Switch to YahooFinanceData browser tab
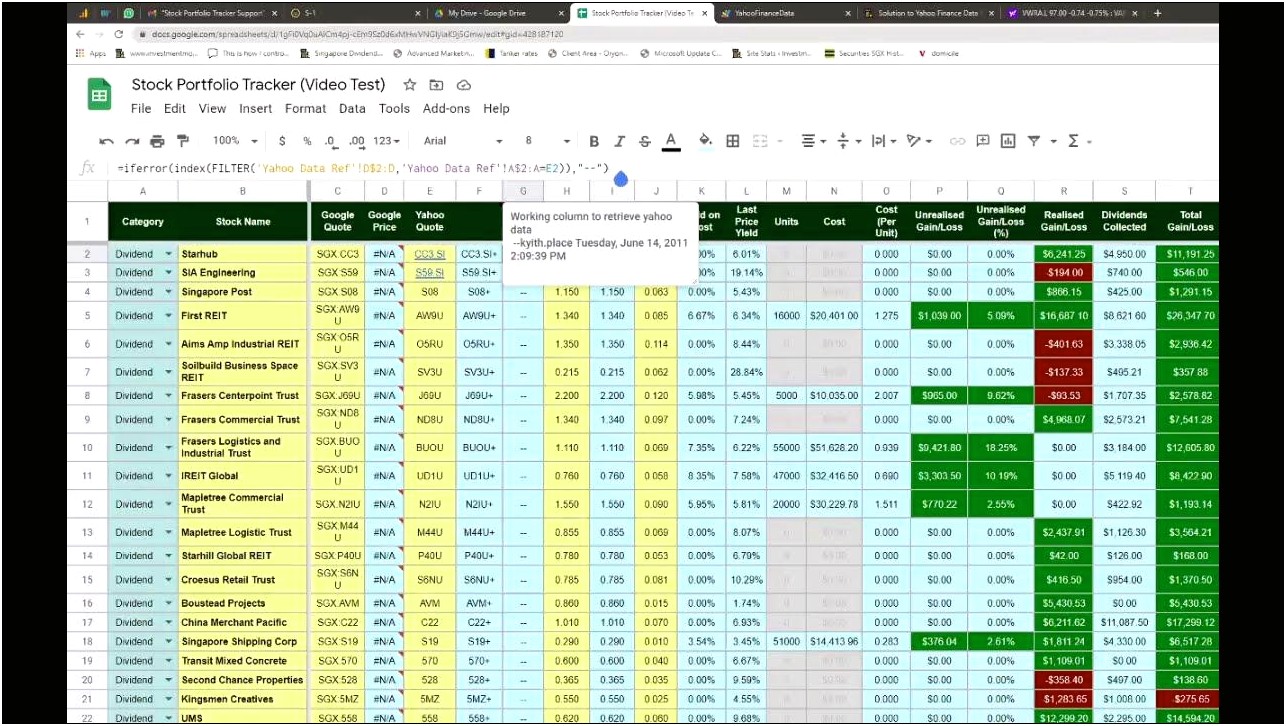1286x726 pixels. point(784,13)
